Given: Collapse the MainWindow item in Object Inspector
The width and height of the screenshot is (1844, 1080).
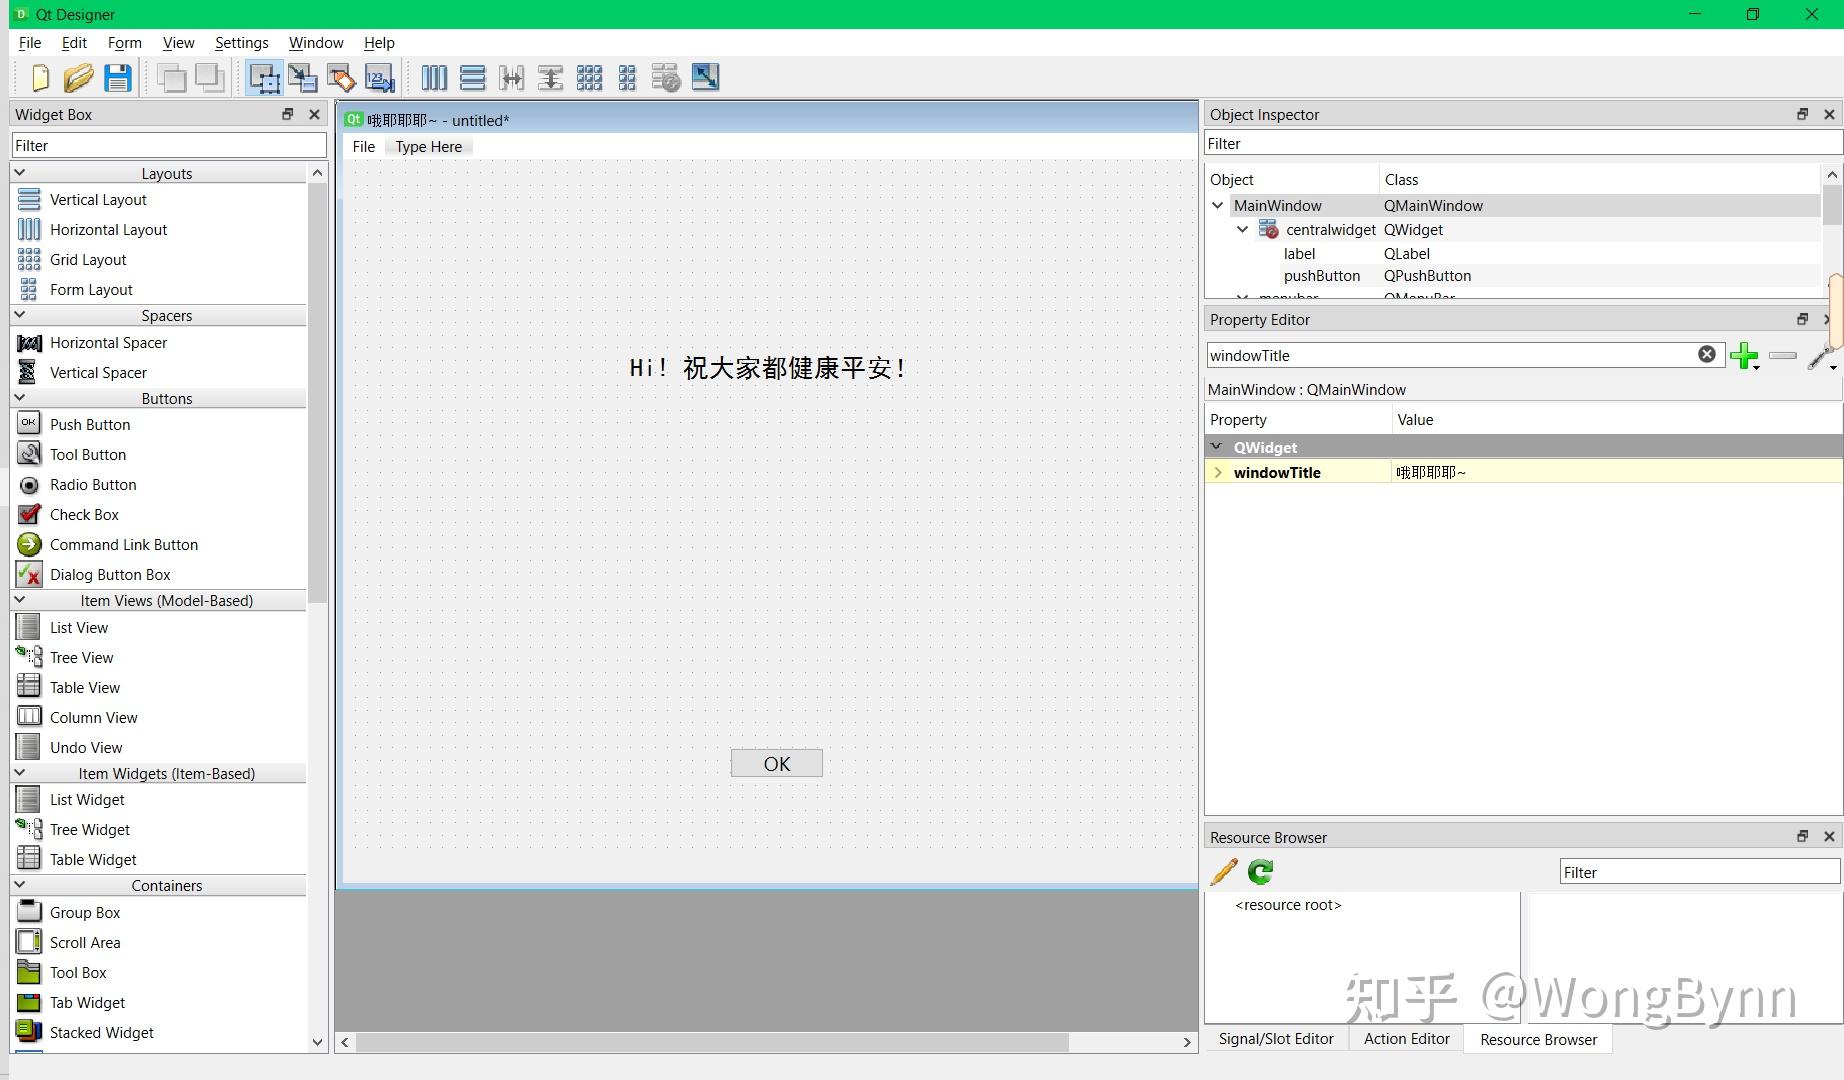Looking at the screenshot, I should point(1218,205).
